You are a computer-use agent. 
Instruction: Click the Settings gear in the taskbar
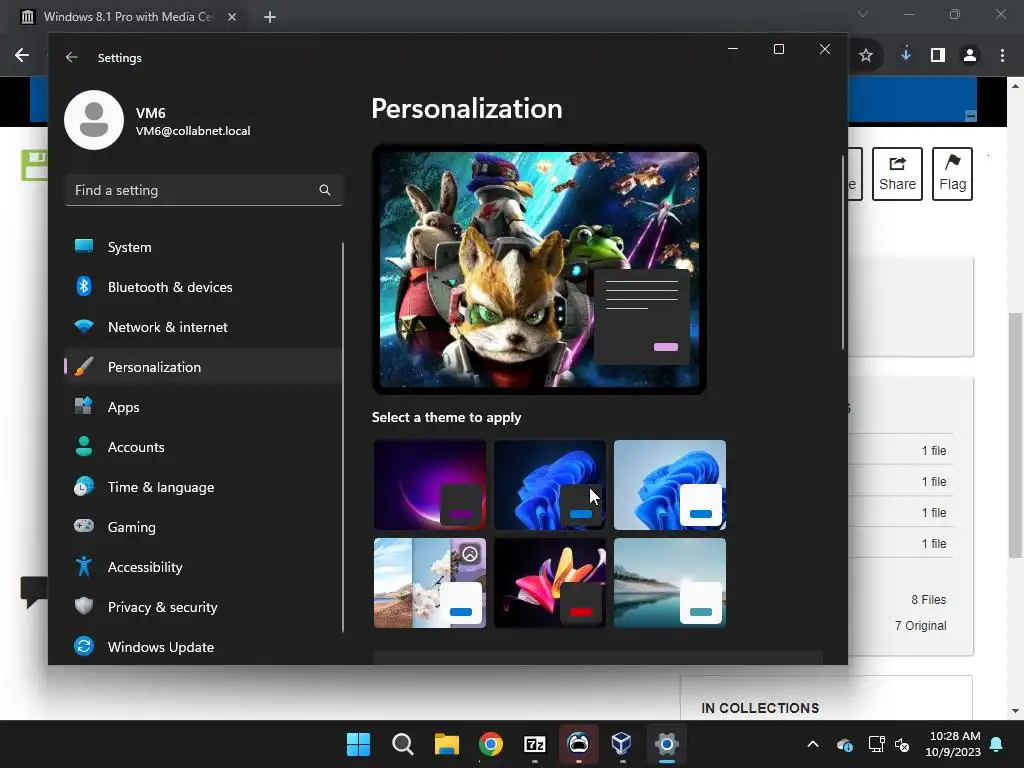pyautogui.click(x=666, y=744)
